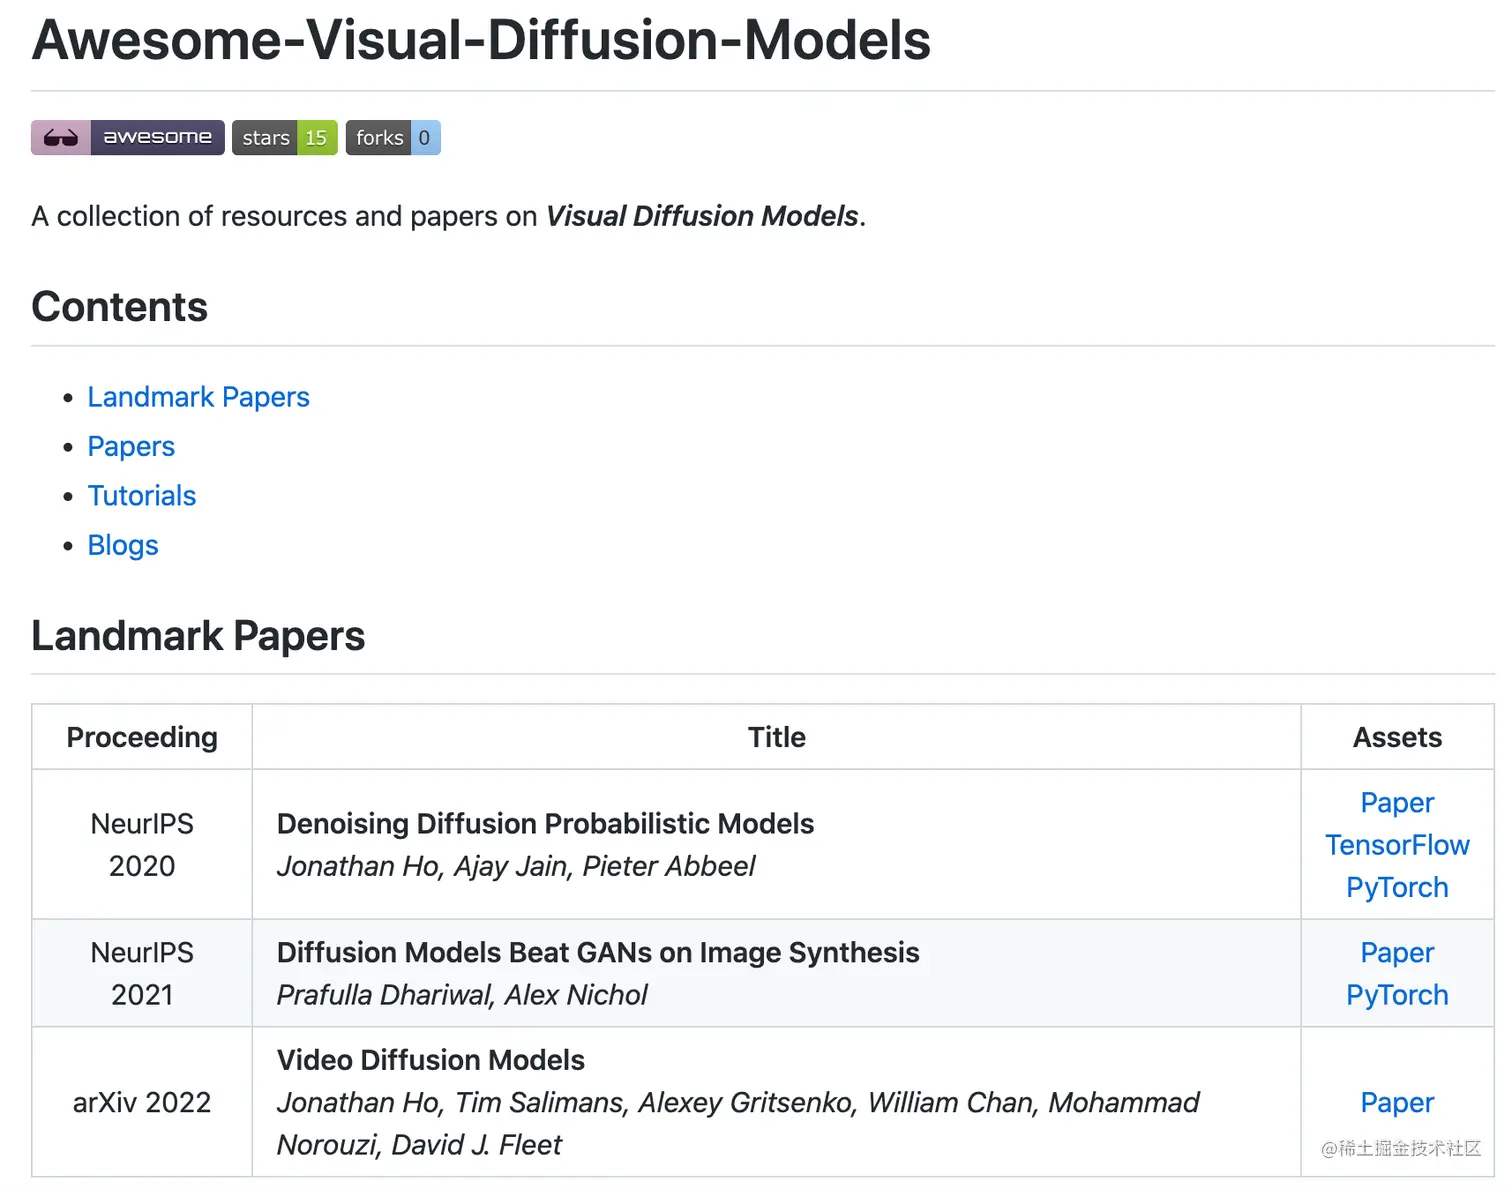
Task: Go to the Papers section link
Action: [131, 446]
